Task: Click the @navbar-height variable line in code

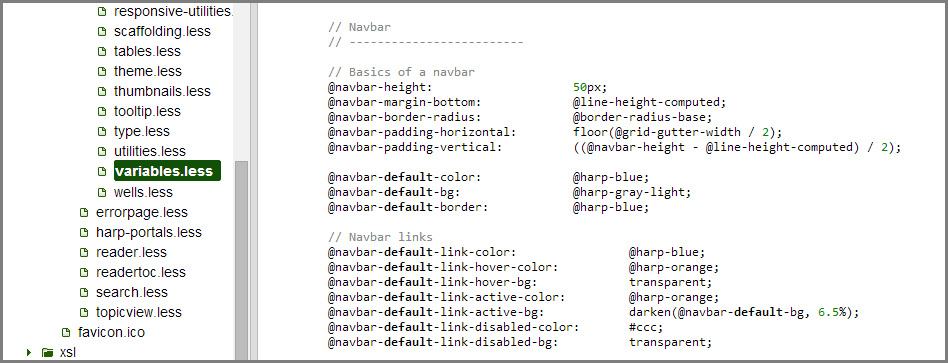Action: [x=467, y=87]
